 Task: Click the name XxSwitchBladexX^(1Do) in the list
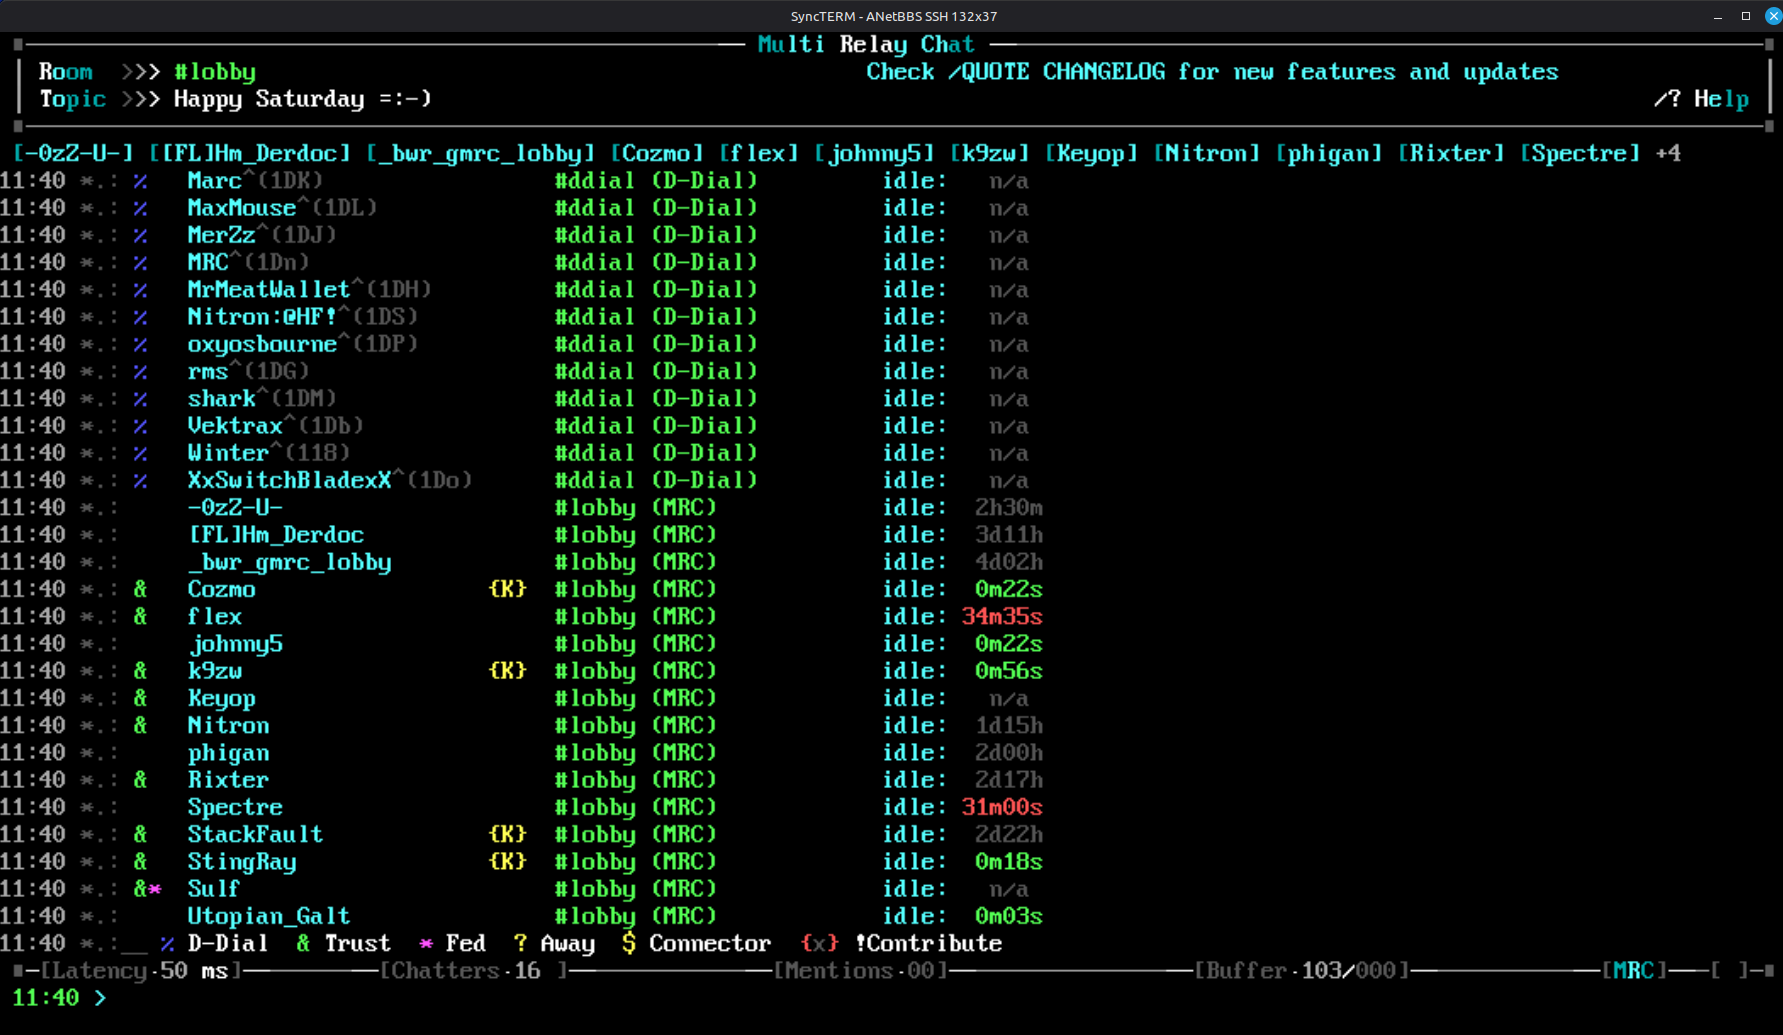point(330,480)
